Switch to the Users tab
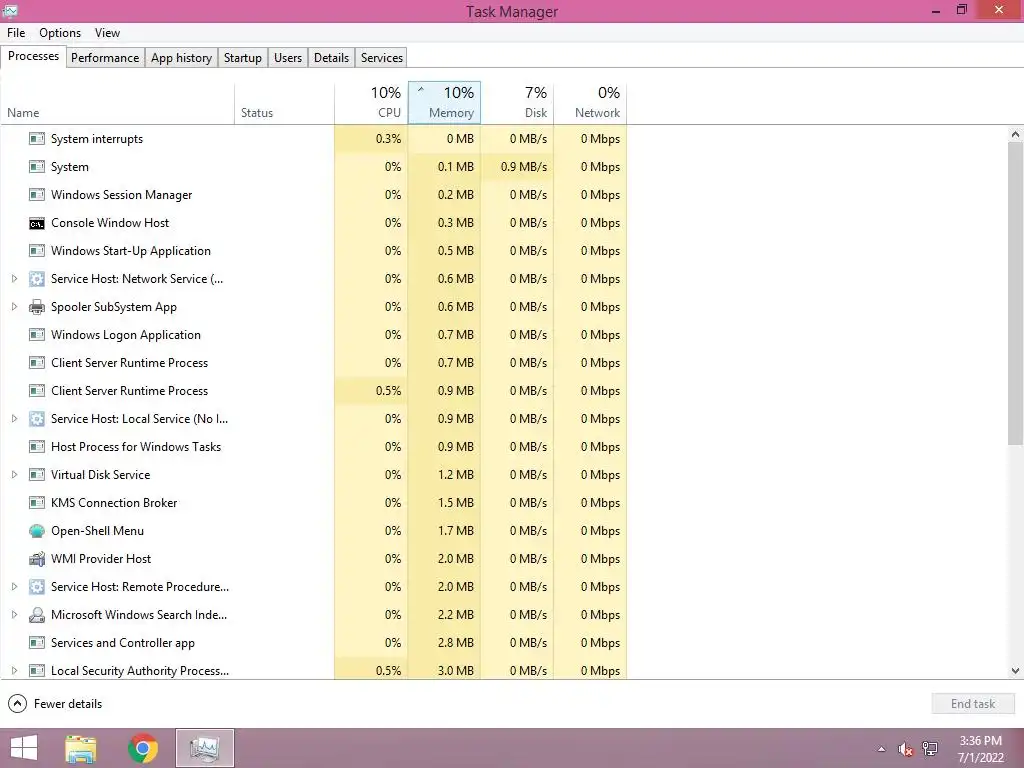Viewport: 1024px width, 768px height. [x=288, y=57]
